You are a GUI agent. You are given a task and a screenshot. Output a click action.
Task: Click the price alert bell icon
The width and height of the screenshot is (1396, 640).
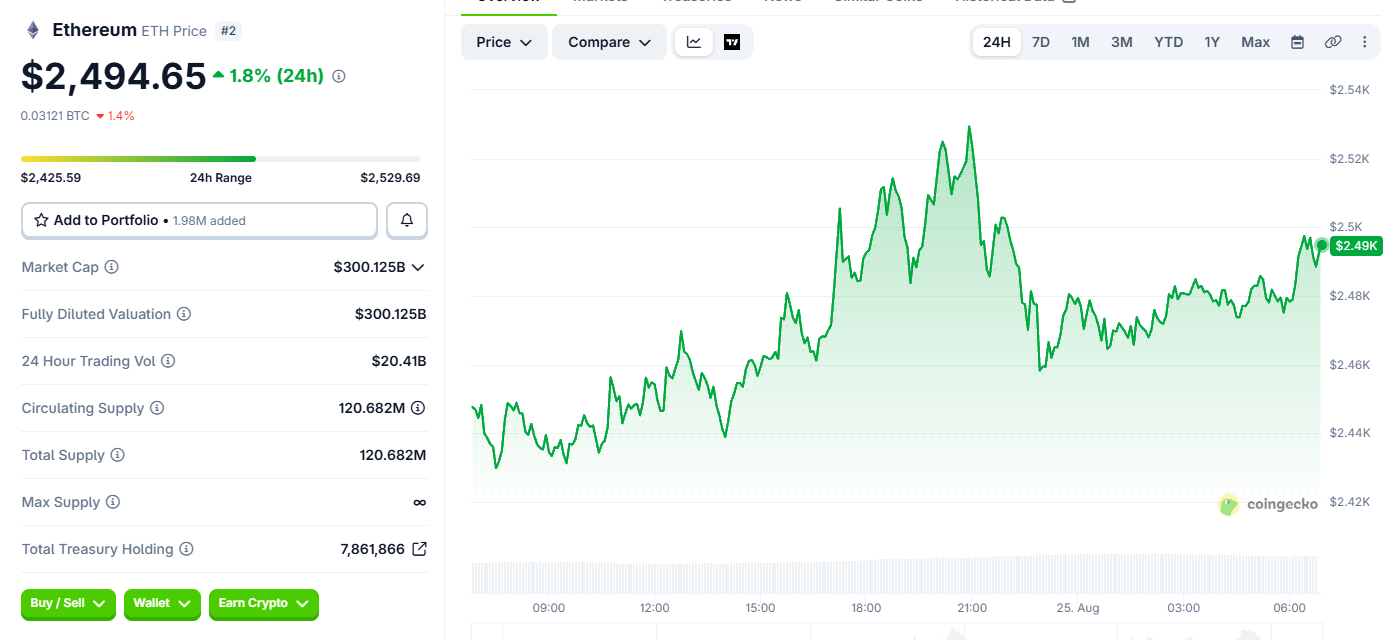[407, 220]
